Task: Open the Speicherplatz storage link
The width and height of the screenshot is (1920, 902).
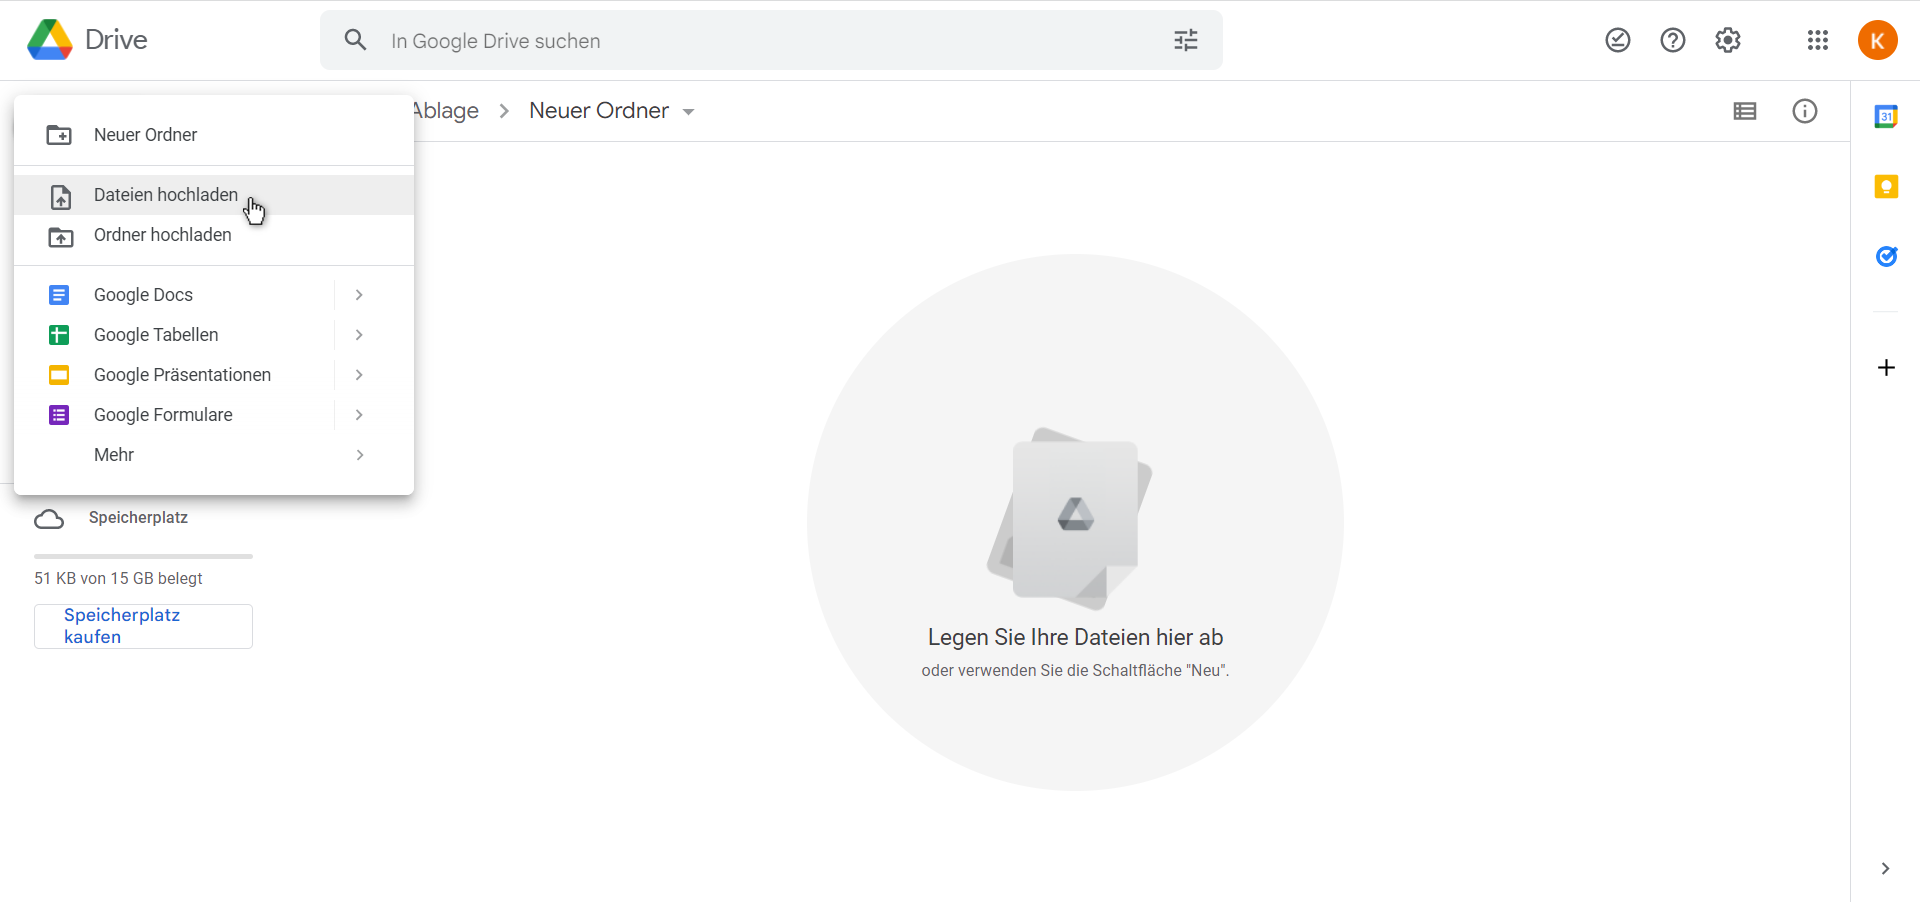Action: click(138, 518)
